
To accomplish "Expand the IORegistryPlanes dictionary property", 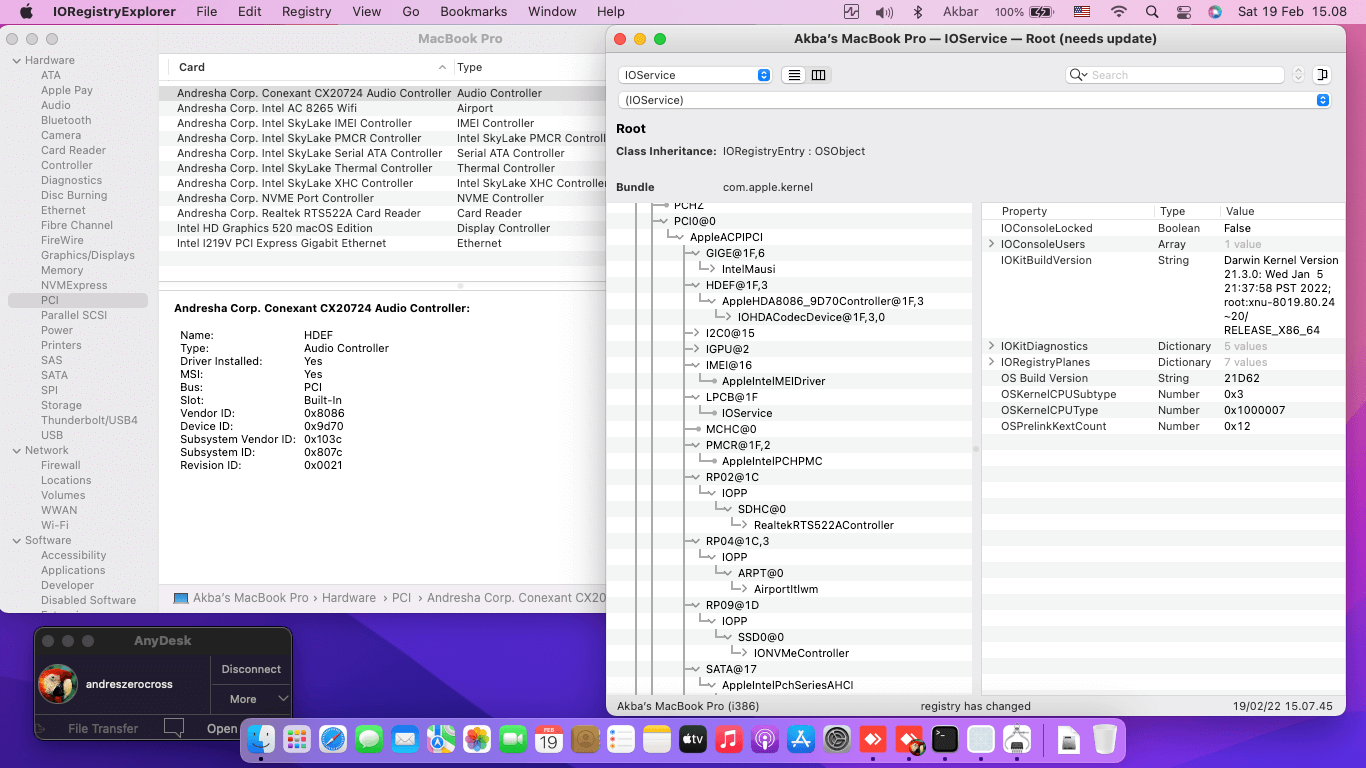I will point(992,362).
